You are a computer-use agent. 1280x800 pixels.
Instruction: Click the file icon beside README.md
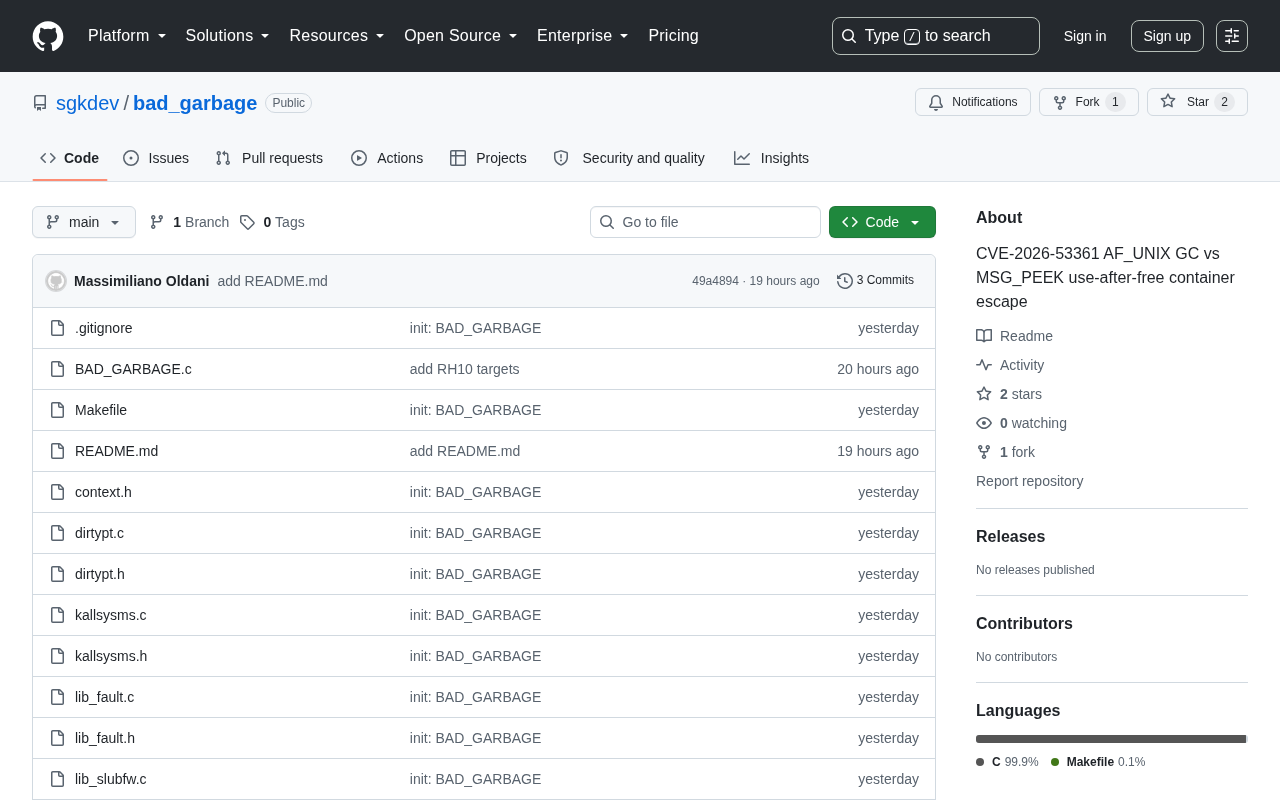point(58,451)
